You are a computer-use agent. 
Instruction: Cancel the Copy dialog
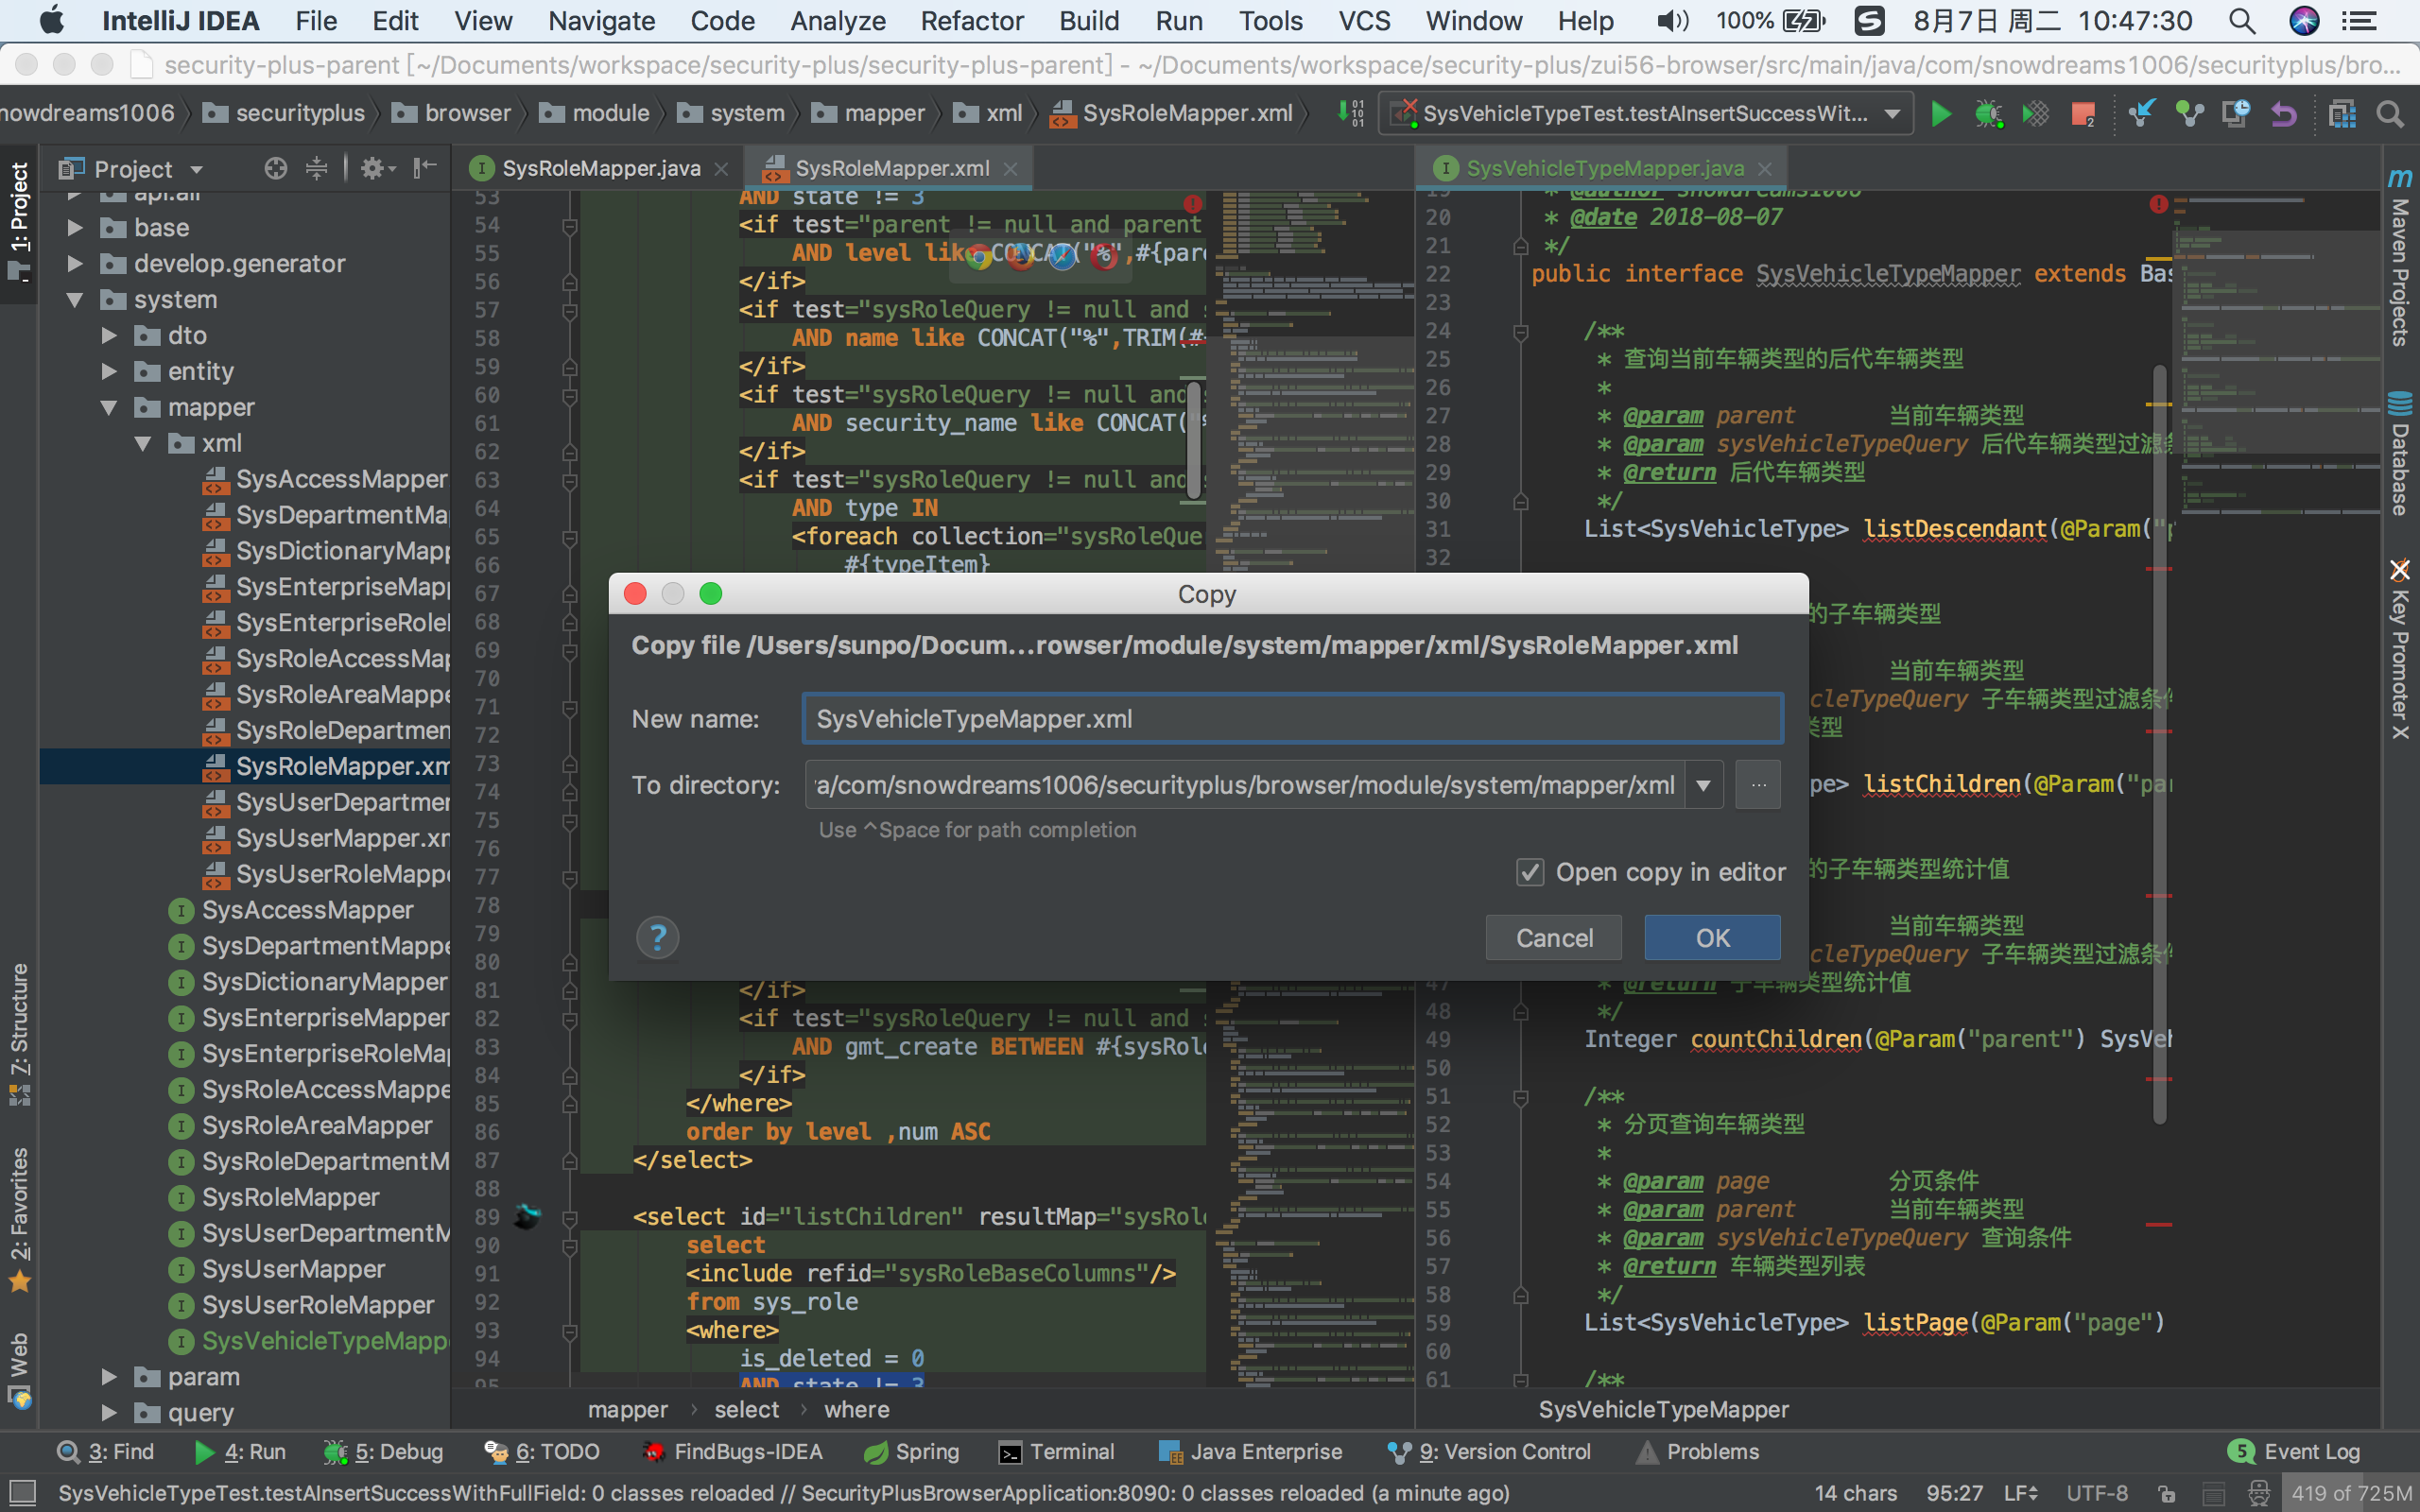[1554, 938]
